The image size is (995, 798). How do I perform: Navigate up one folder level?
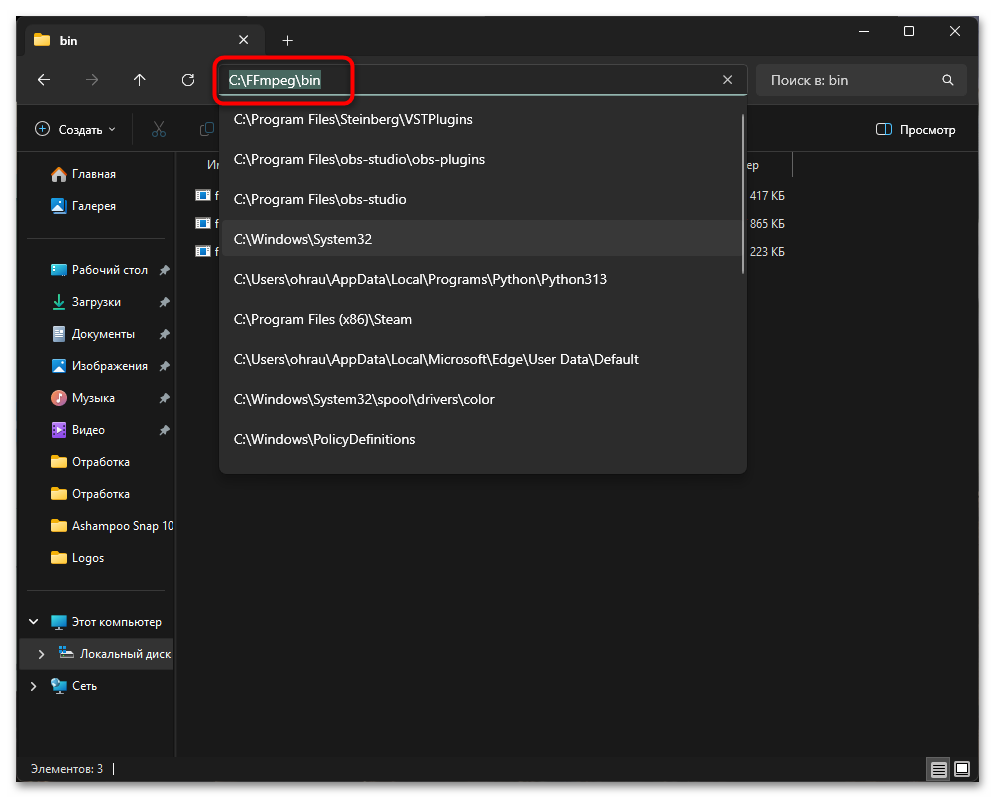[139, 80]
